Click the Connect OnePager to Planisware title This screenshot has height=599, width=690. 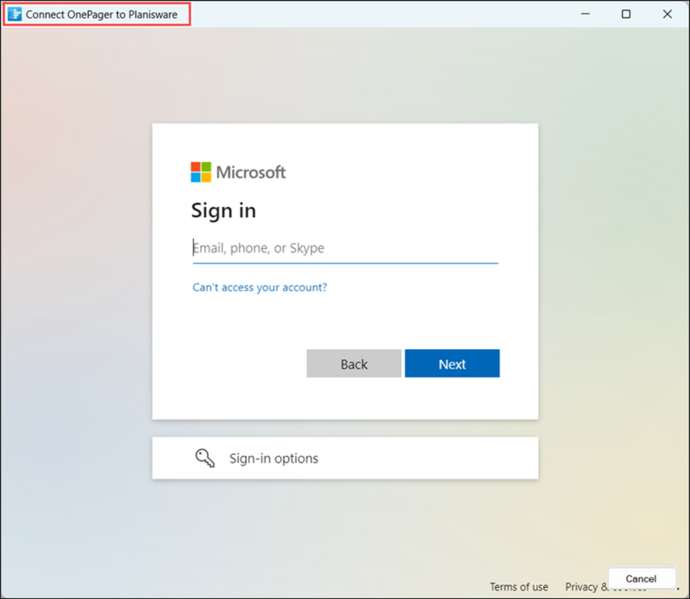click(102, 15)
